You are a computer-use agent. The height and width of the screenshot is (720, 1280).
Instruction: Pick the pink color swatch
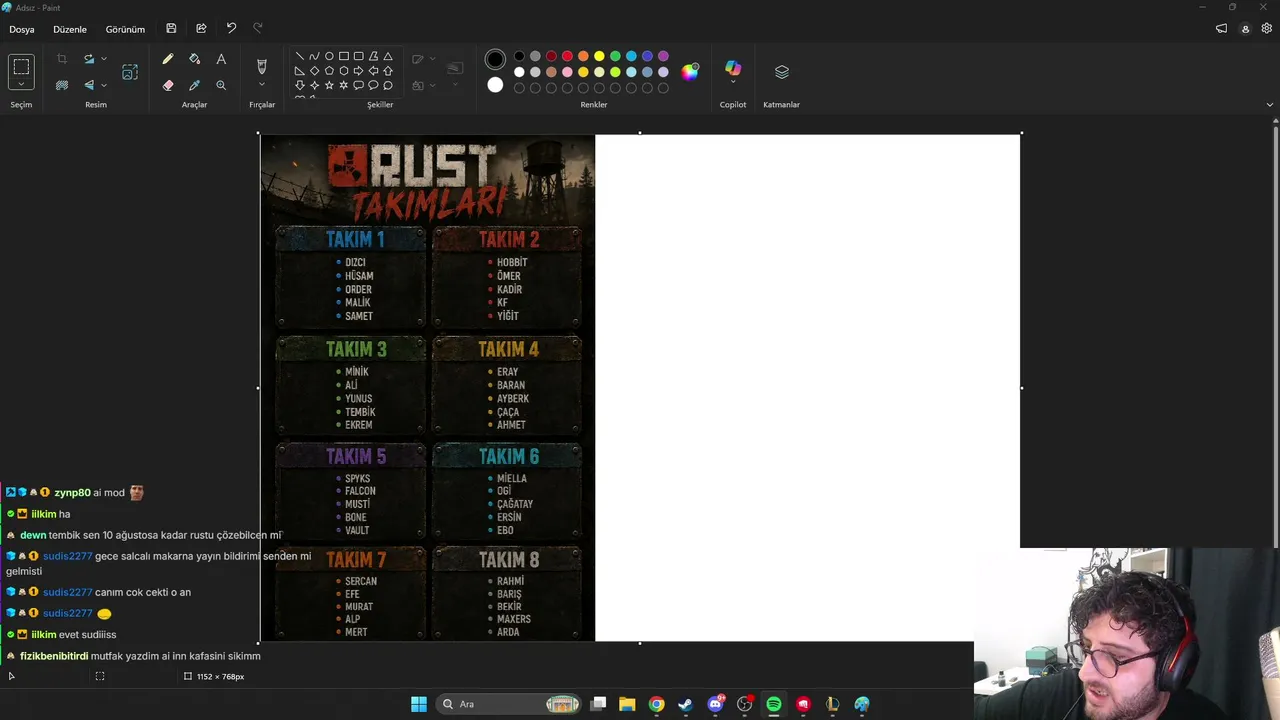[x=567, y=72]
